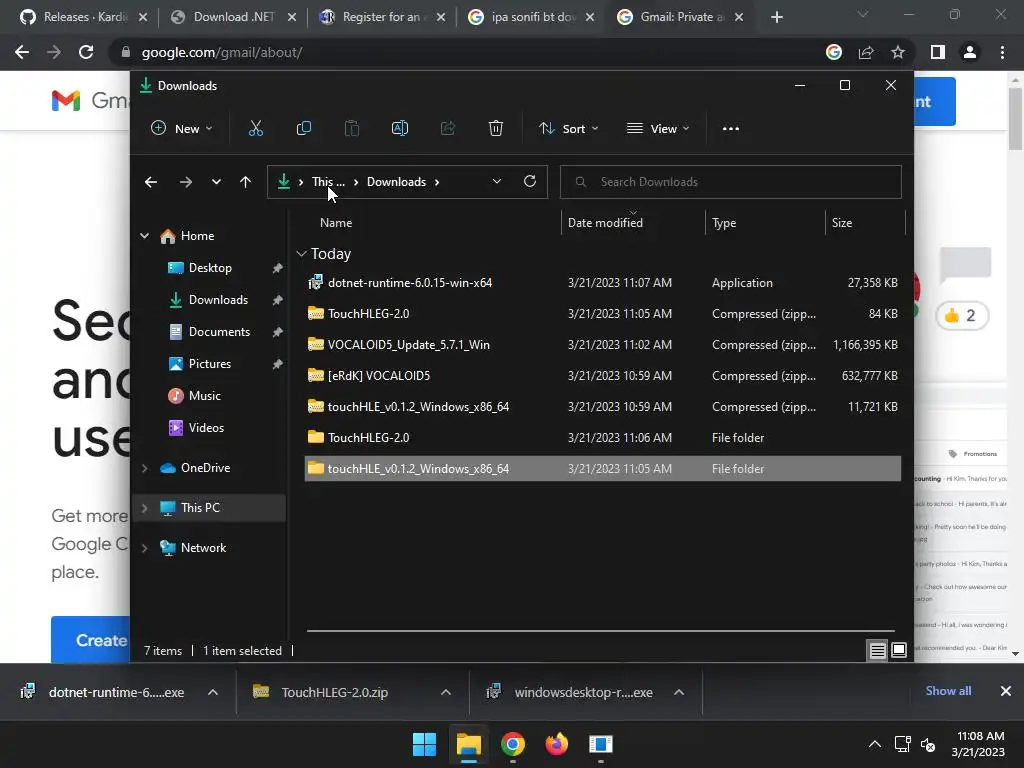Image resolution: width=1024 pixels, height=768 pixels.
Task: Open Chrome profile avatar icon
Action: [970, 52]
